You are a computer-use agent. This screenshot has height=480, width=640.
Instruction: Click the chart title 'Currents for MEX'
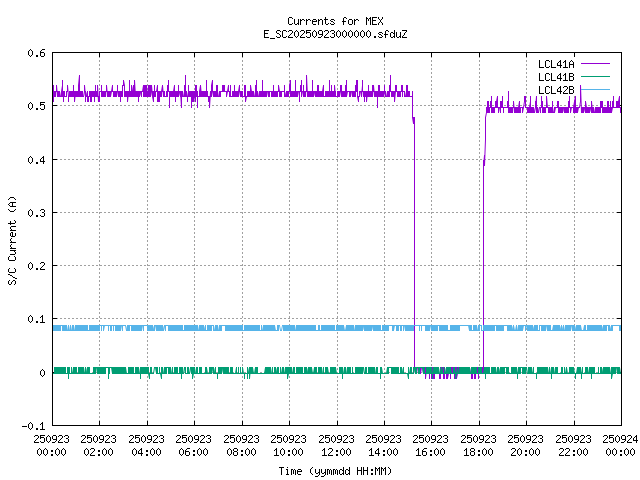tap(334, 21)
